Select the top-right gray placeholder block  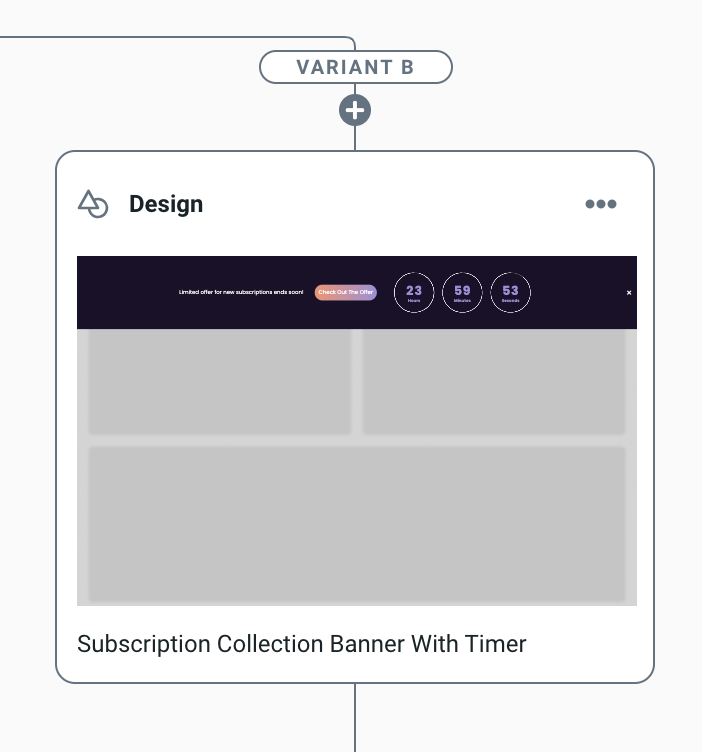point(494,382)
